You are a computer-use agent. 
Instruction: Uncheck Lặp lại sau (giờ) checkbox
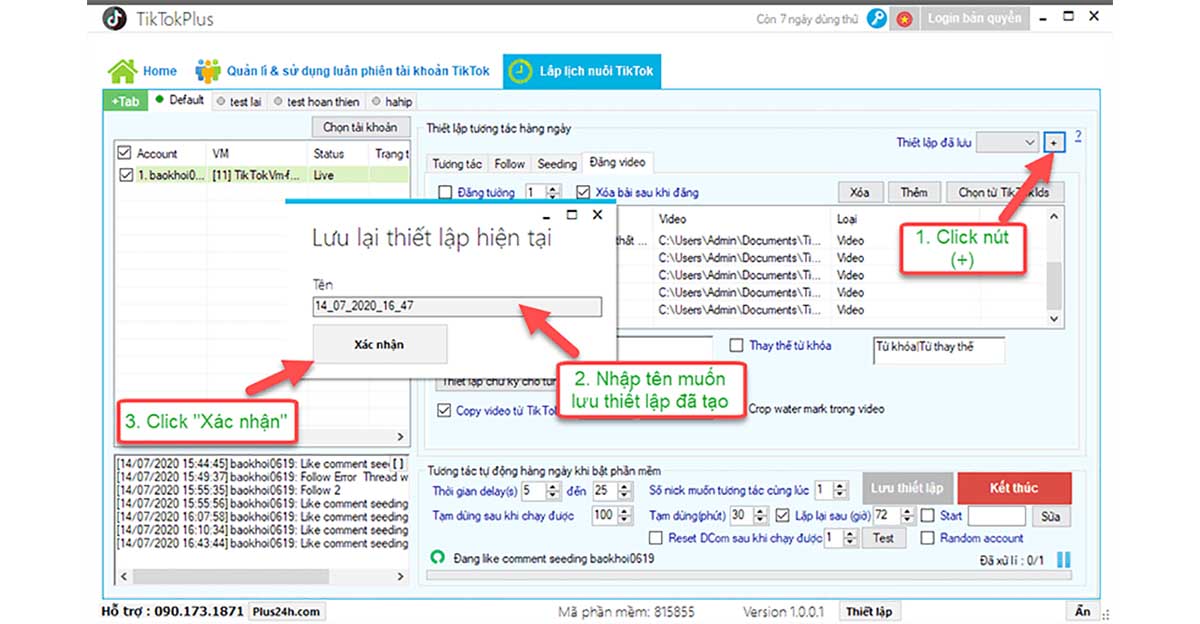[x=784, y=516]
